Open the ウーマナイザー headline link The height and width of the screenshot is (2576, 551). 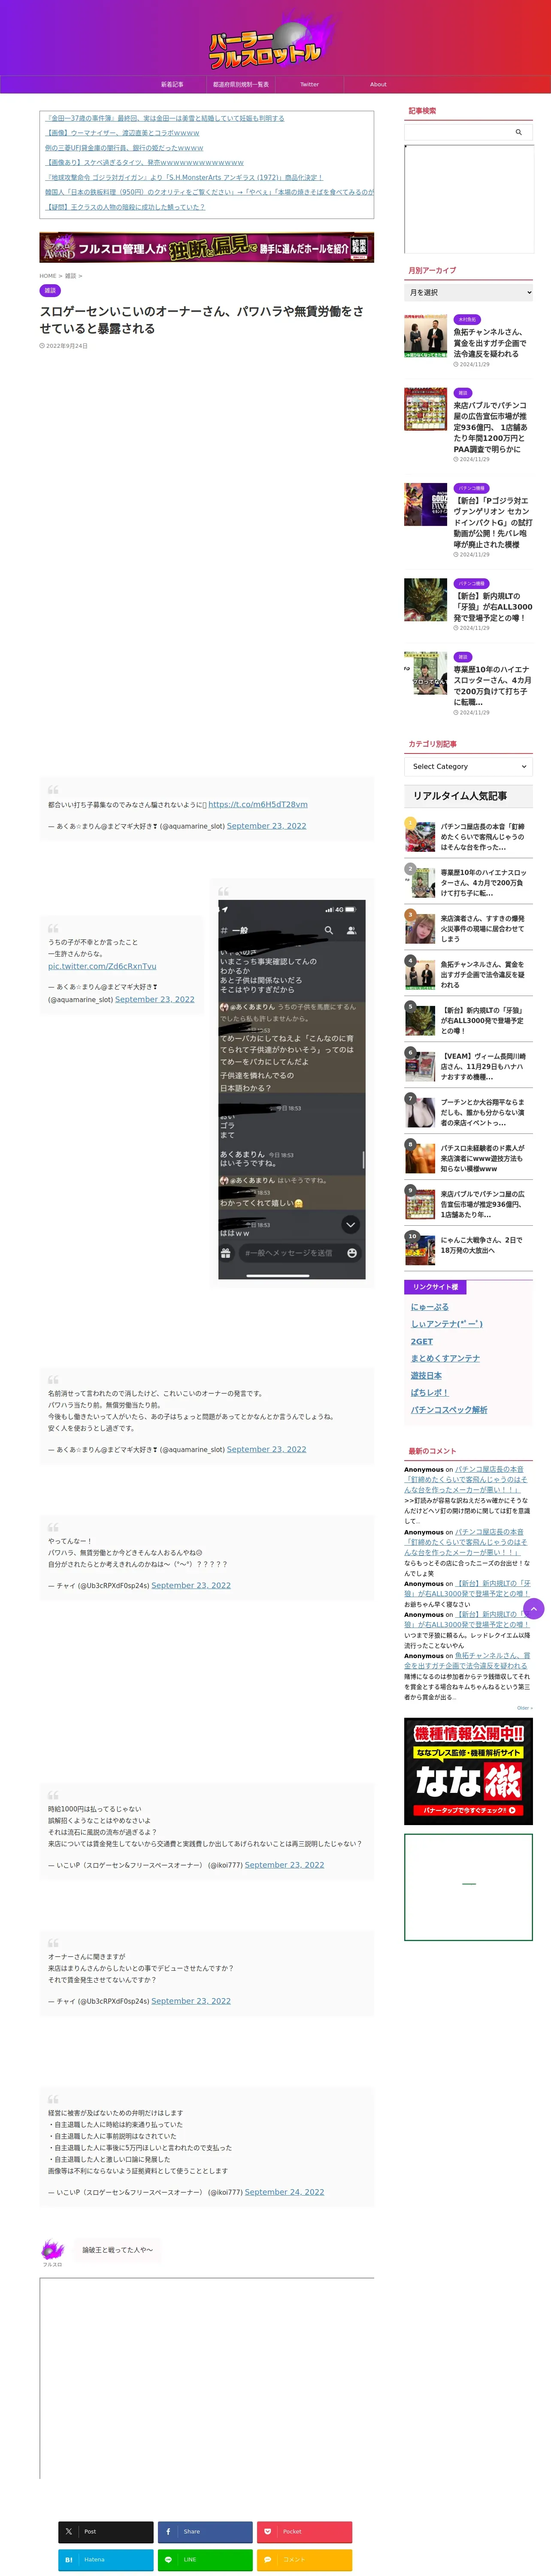[122, 133]
